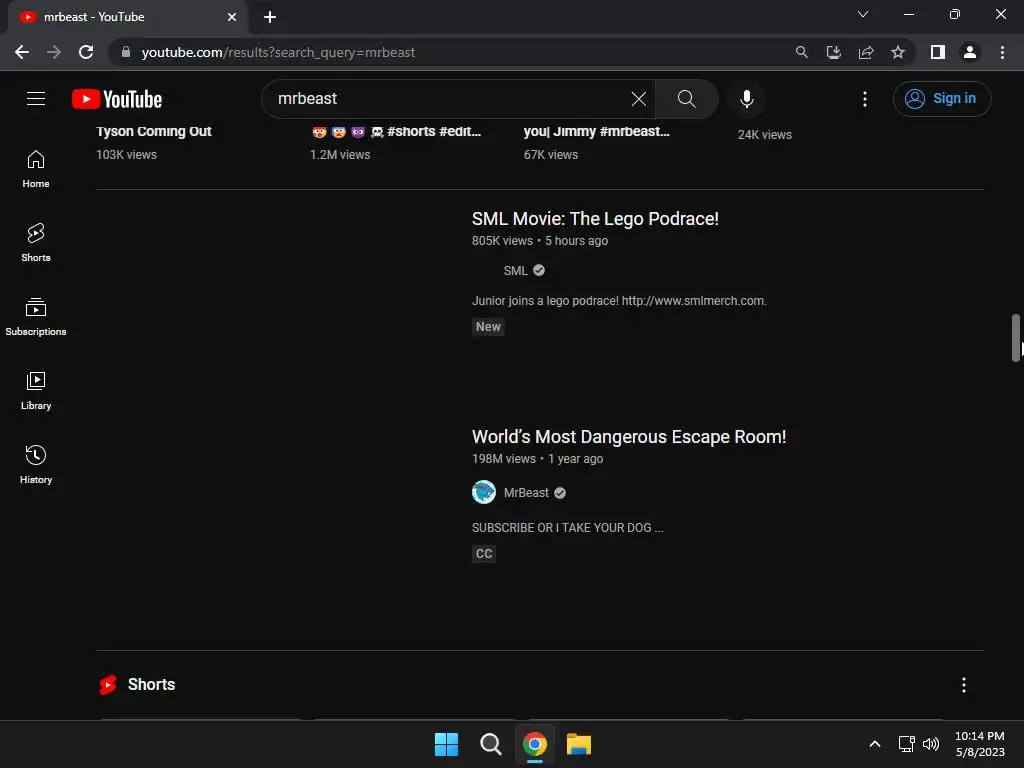
Task: Open the Chrome profile menu
Action: (970, 52)
